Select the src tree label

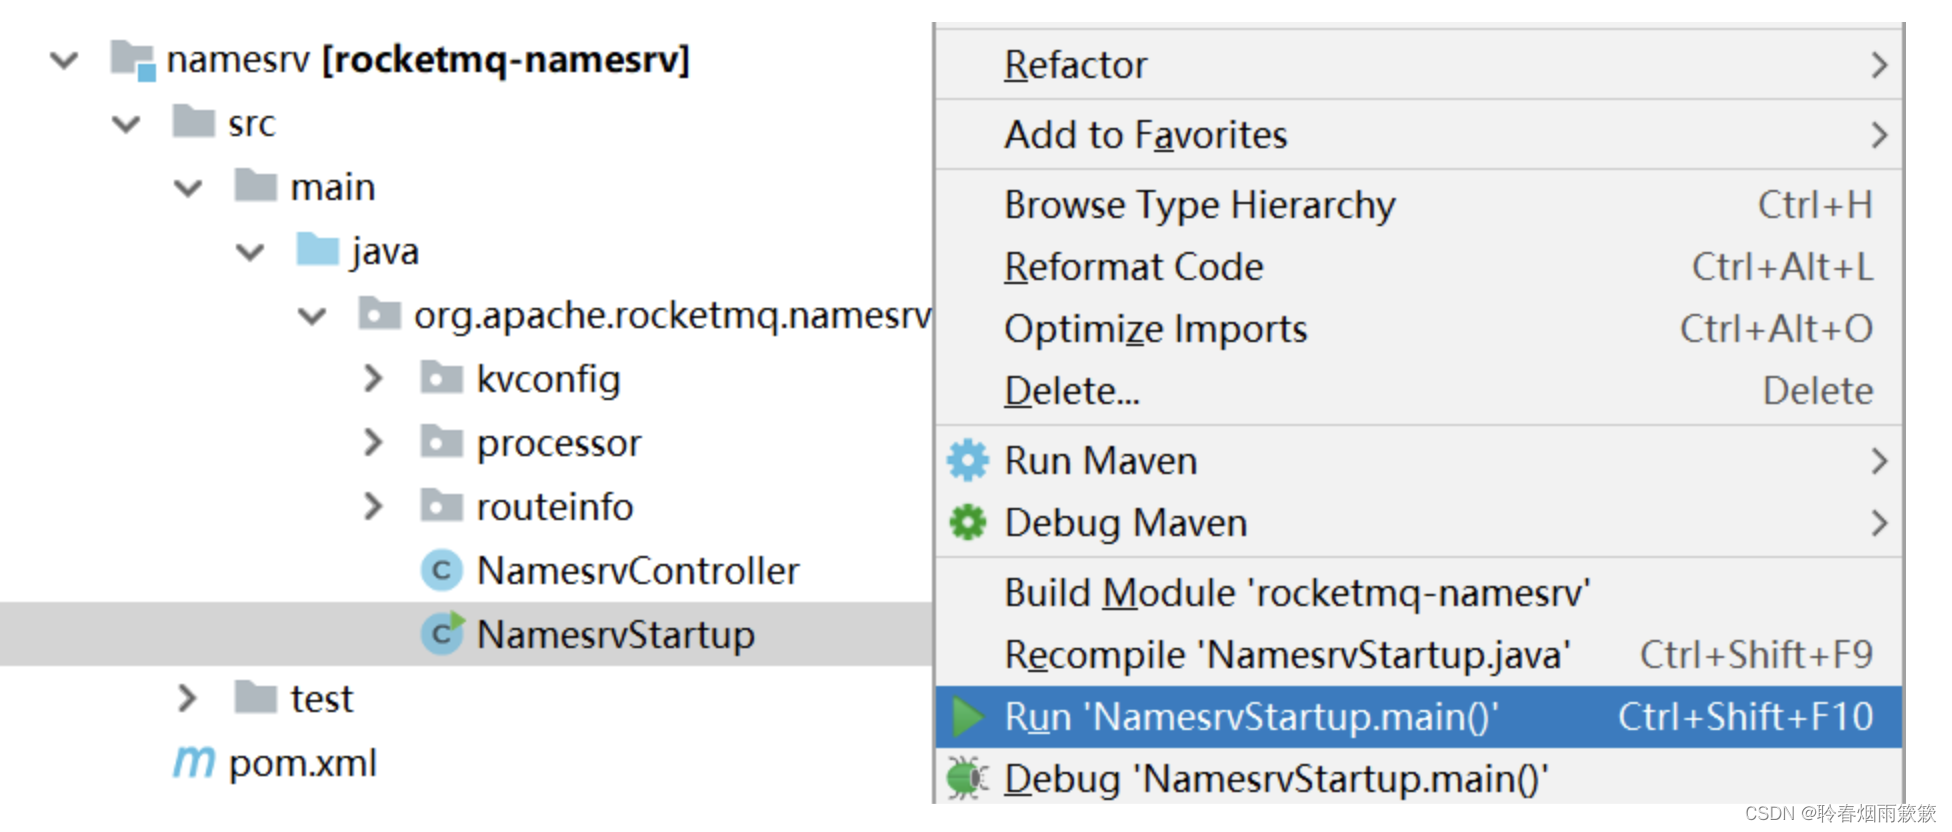[251, 124]
